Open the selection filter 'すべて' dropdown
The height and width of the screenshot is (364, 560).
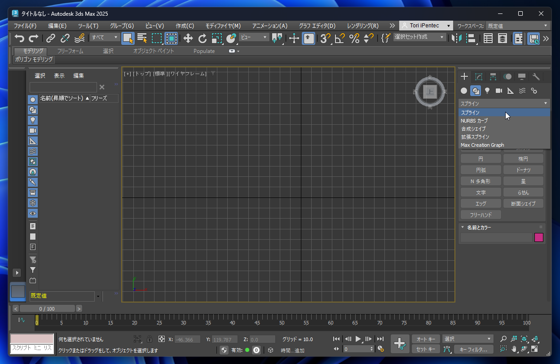point(105,37)
